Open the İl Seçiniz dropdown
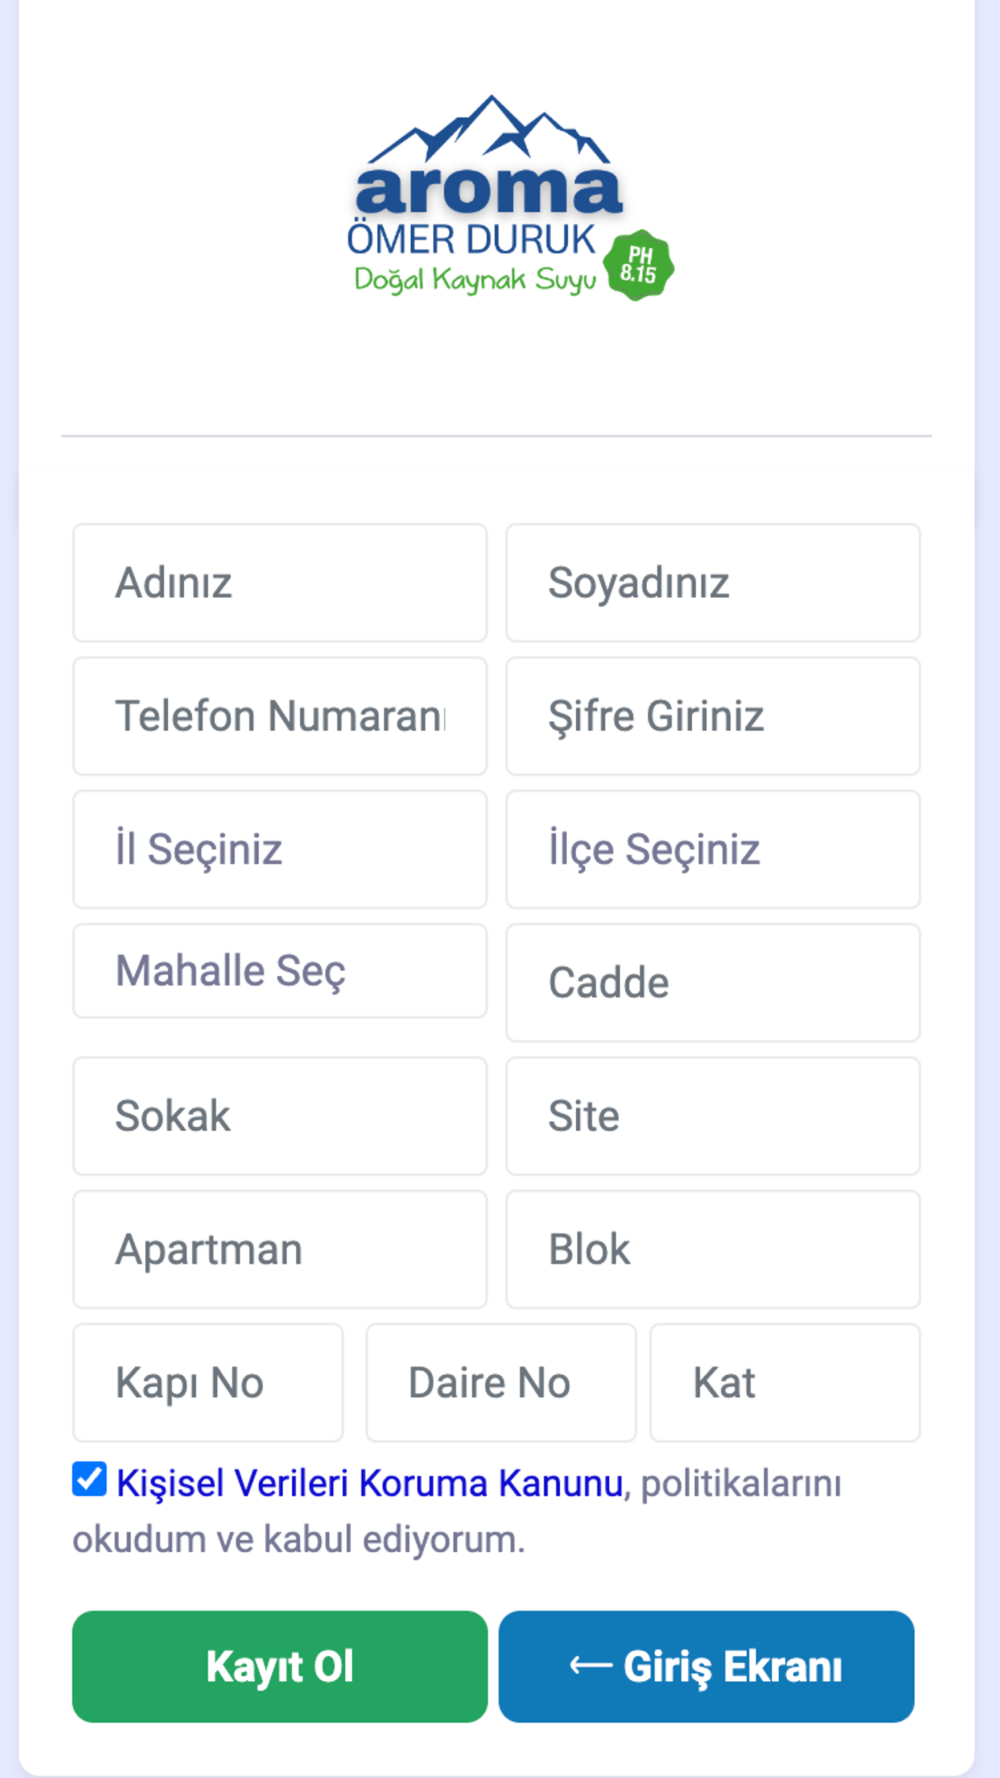This screenshot has width=1000, height=1778. click(280, 850)
